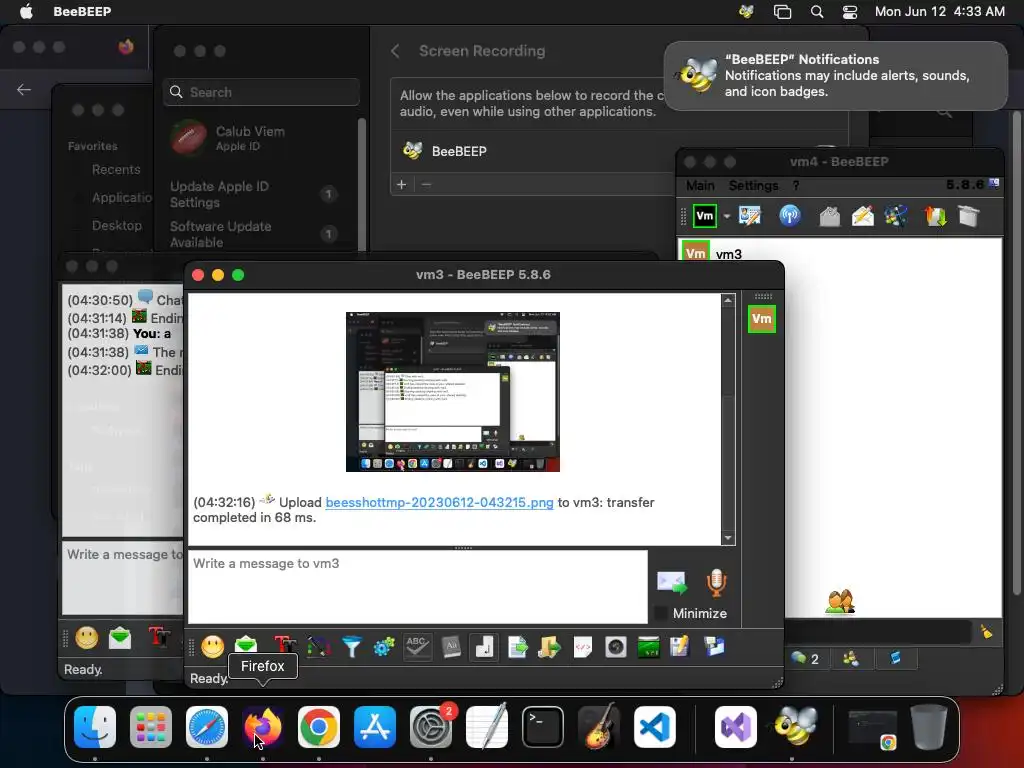The width and height of the screenshot is (1024, 768).
Task: Open blue notebook tab in vm4 bottom bar
Action: click(895, 659)
